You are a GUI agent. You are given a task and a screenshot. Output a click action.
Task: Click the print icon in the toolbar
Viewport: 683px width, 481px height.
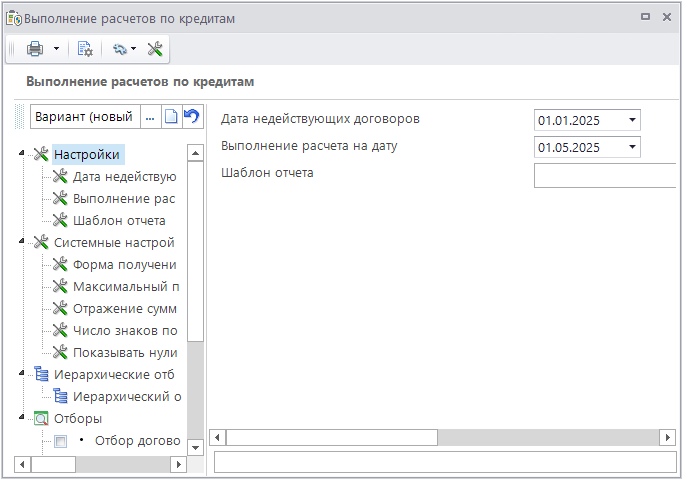[35, 48]
